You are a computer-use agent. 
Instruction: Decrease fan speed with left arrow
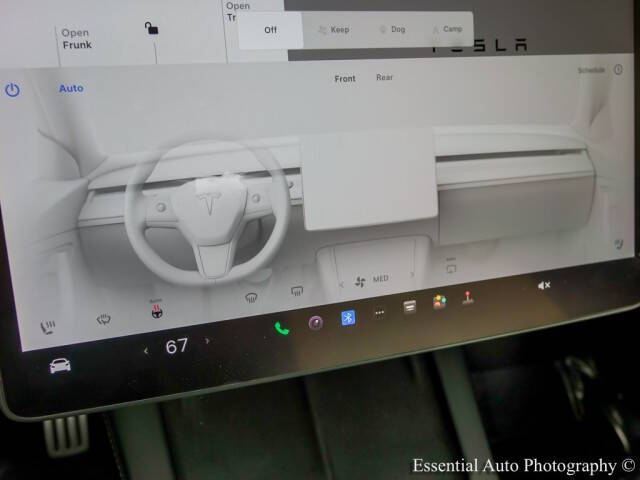(x=341, y=284)
